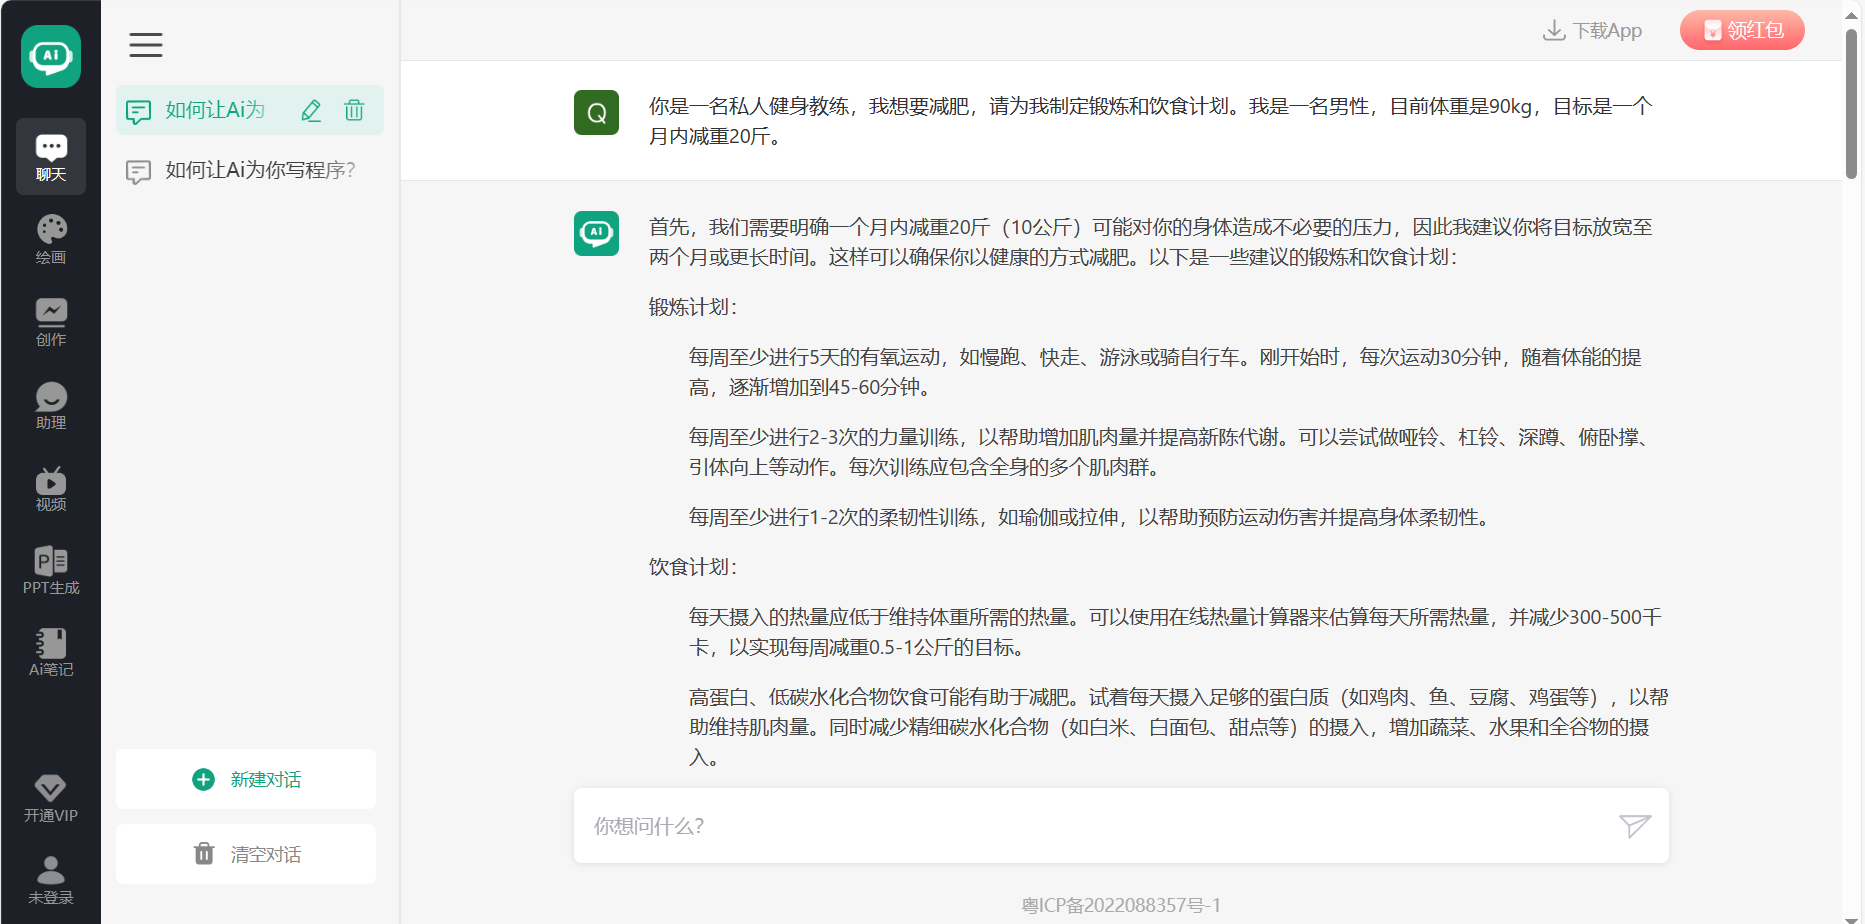
Task: Open the PPT生成 generator
Action: 51,571
